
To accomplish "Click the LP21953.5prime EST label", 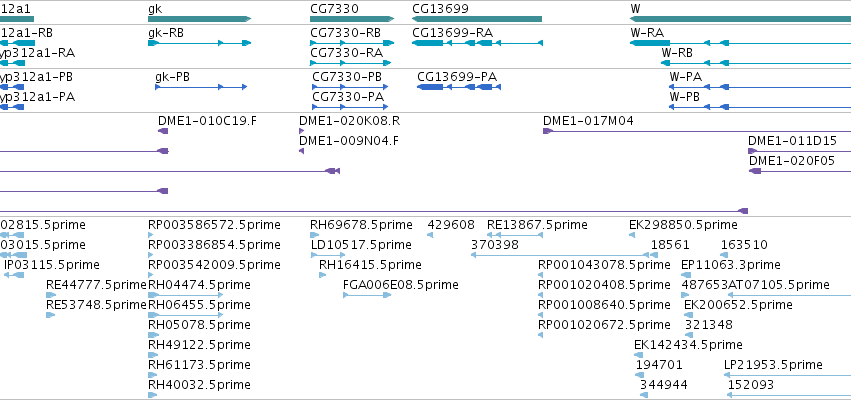I will (x=773, y=365).
